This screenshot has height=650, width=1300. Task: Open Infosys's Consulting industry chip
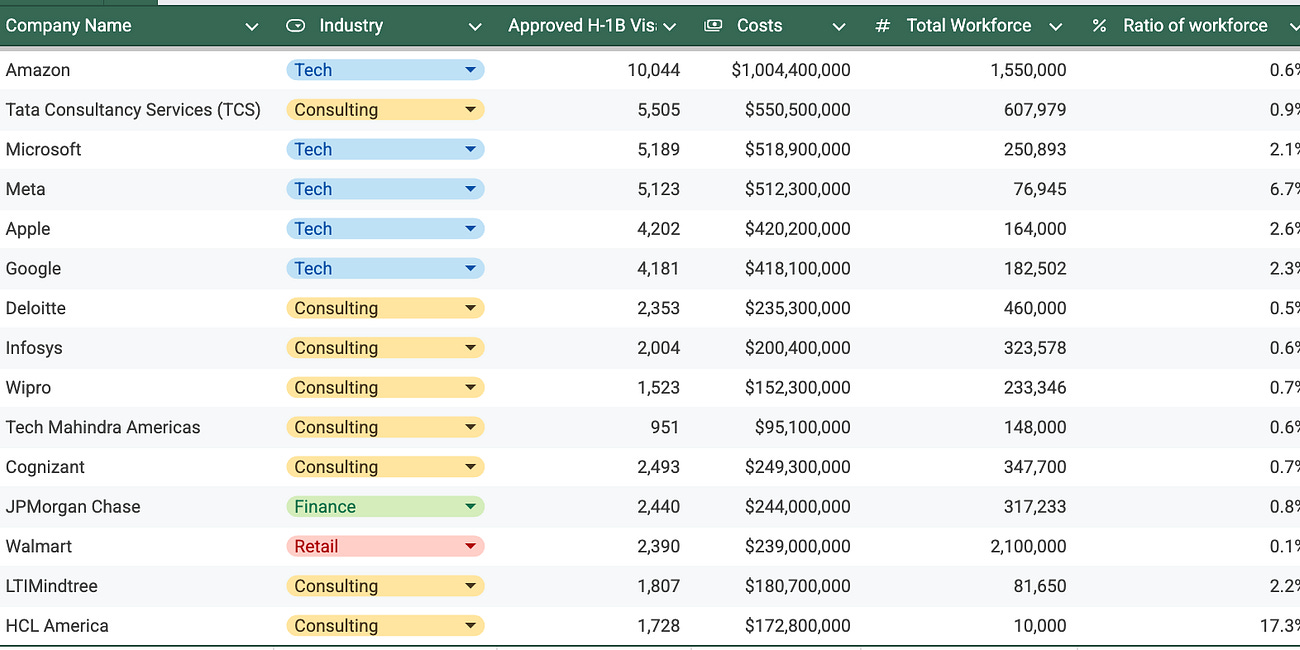385,348
